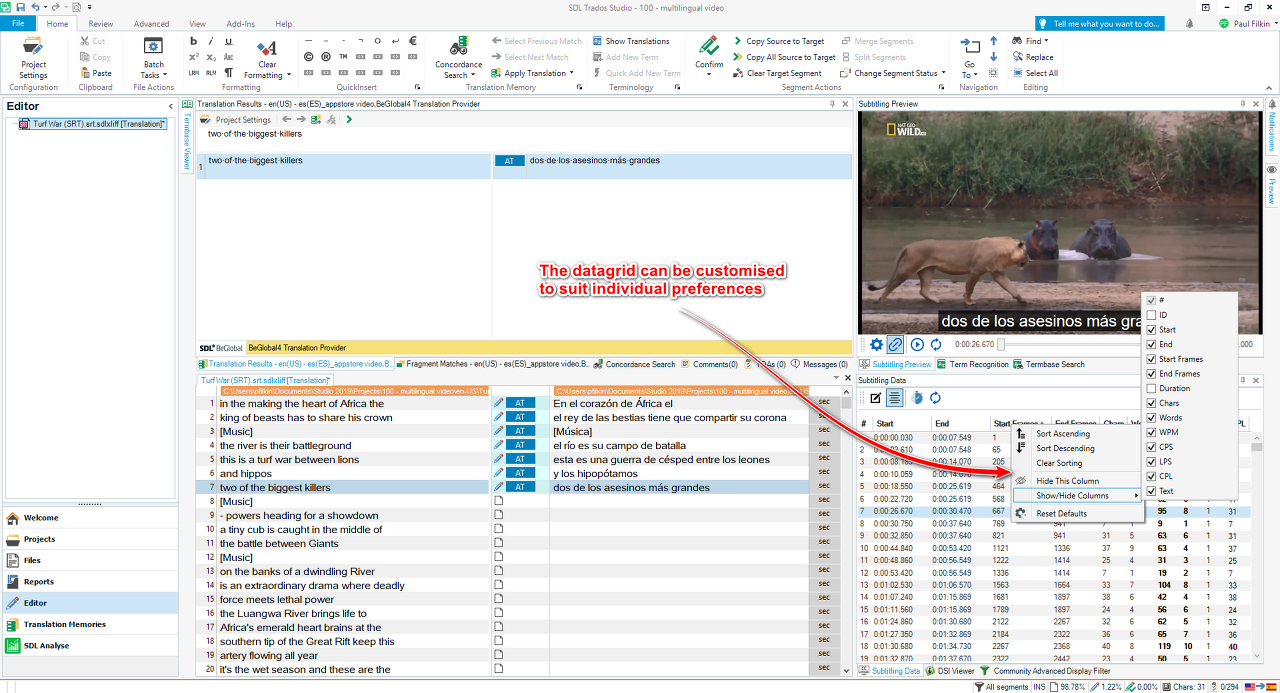Click the Undo arrow in quick access toolbar

35,7
